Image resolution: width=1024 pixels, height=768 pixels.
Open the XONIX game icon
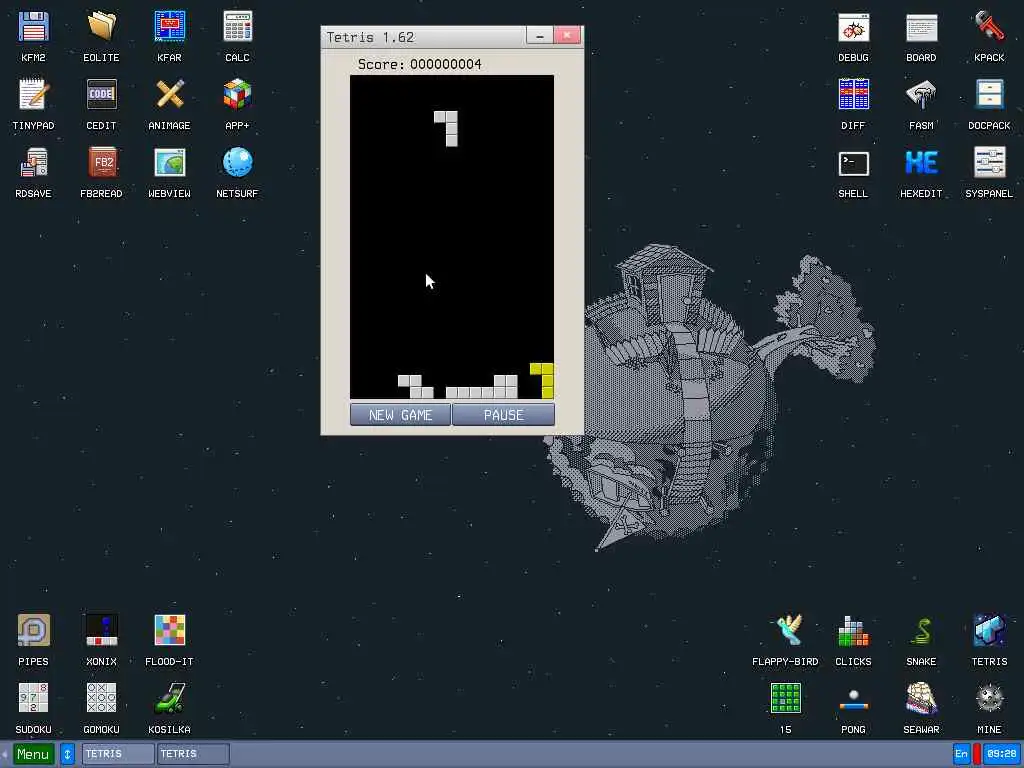(101, 631)
